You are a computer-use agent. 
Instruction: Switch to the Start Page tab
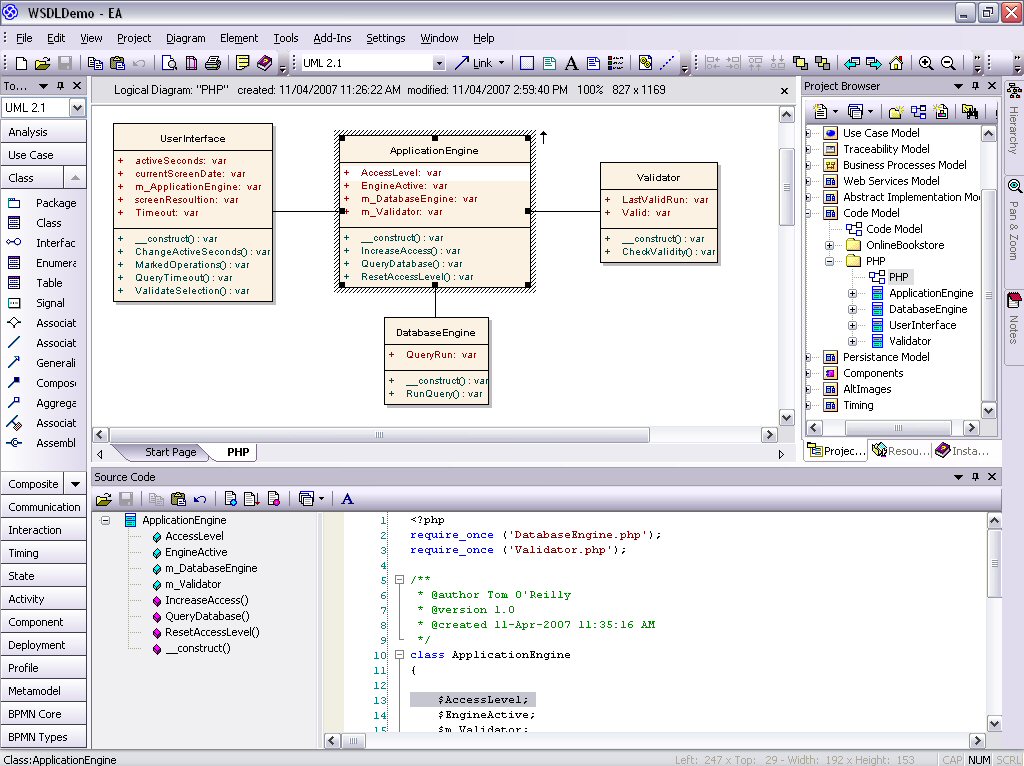coord(170,452)
